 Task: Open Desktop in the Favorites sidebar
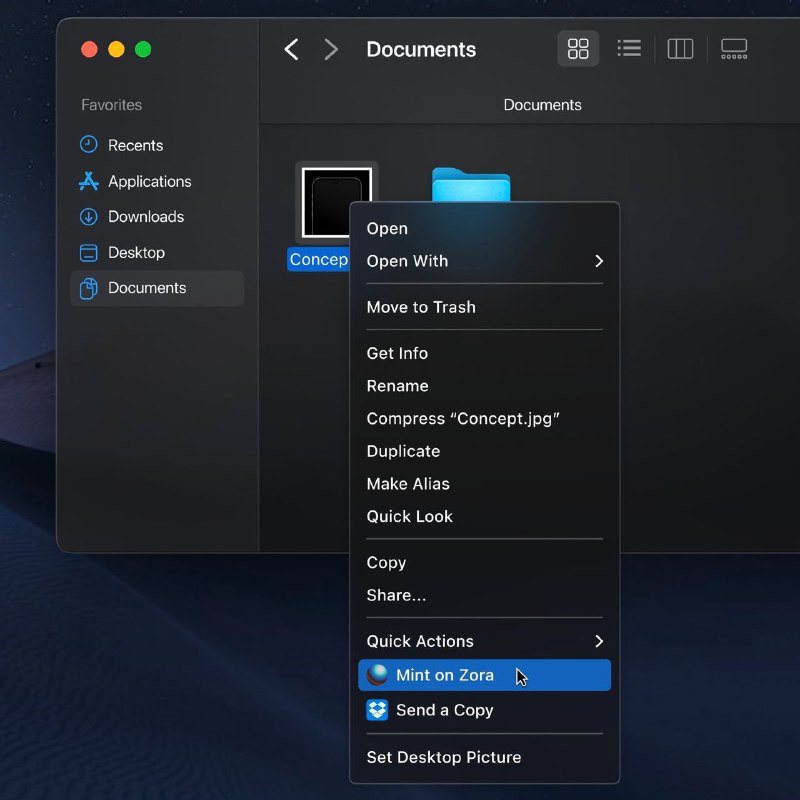(x=157, y=253)
